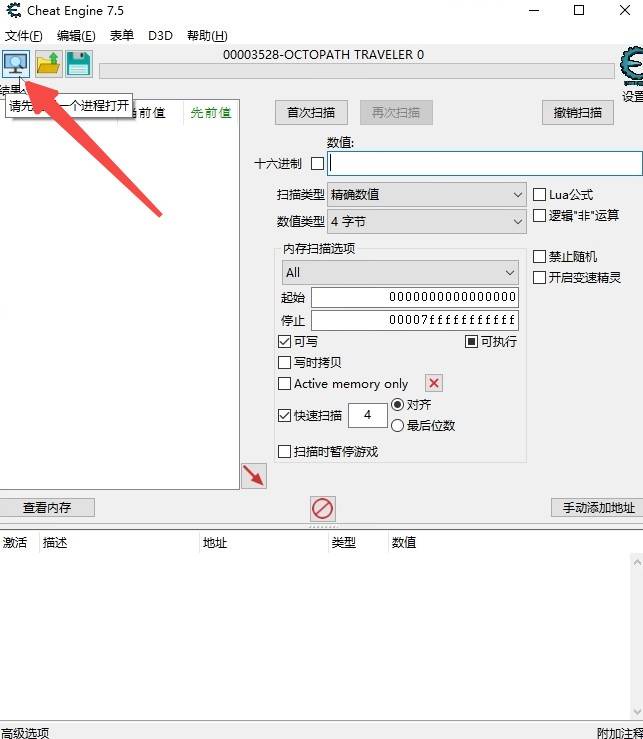643x739 pixels.
Task: Clear address list with red circle icon
Action: click(x=323, y=509)
